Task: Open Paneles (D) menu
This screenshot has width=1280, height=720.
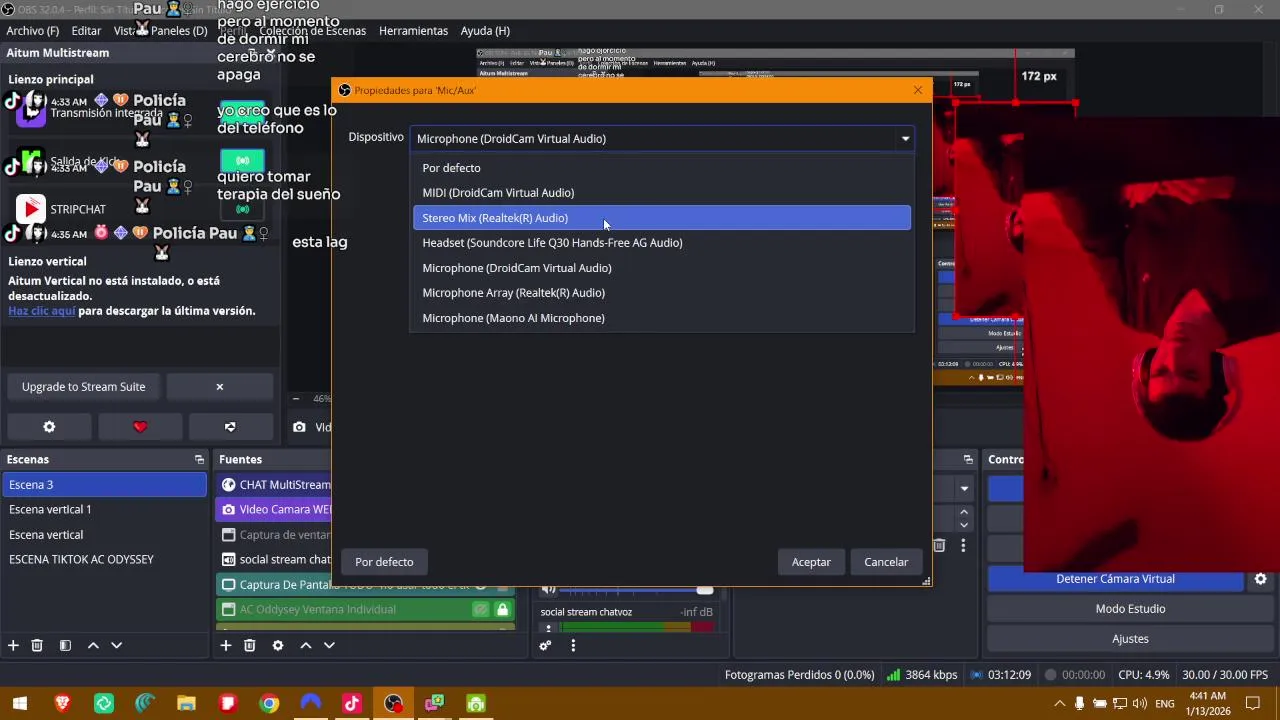Action: [179, 31]
